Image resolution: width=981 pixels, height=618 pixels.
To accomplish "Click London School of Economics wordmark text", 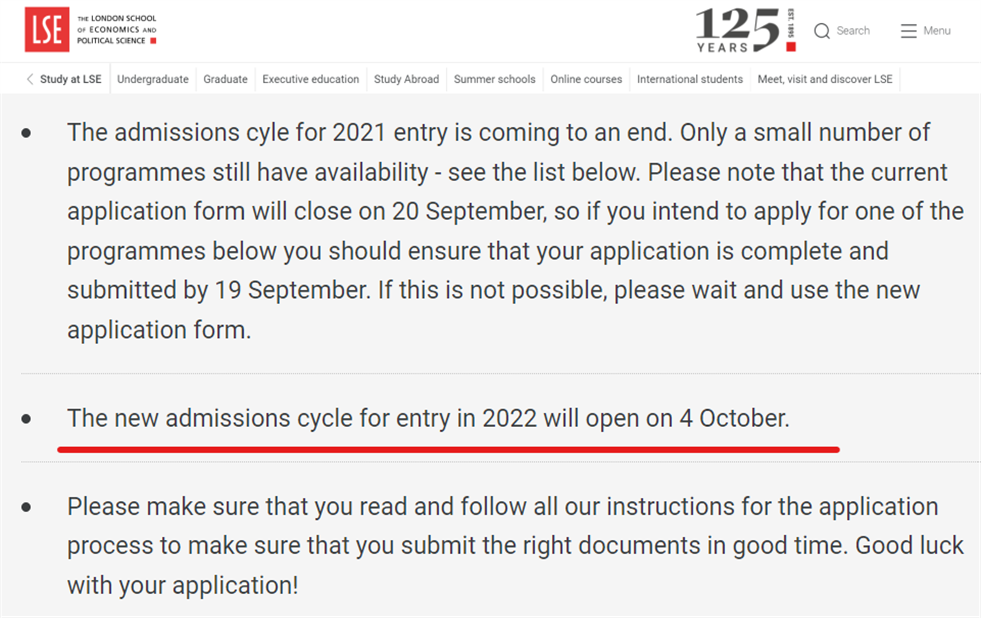I will pos(117,29).
